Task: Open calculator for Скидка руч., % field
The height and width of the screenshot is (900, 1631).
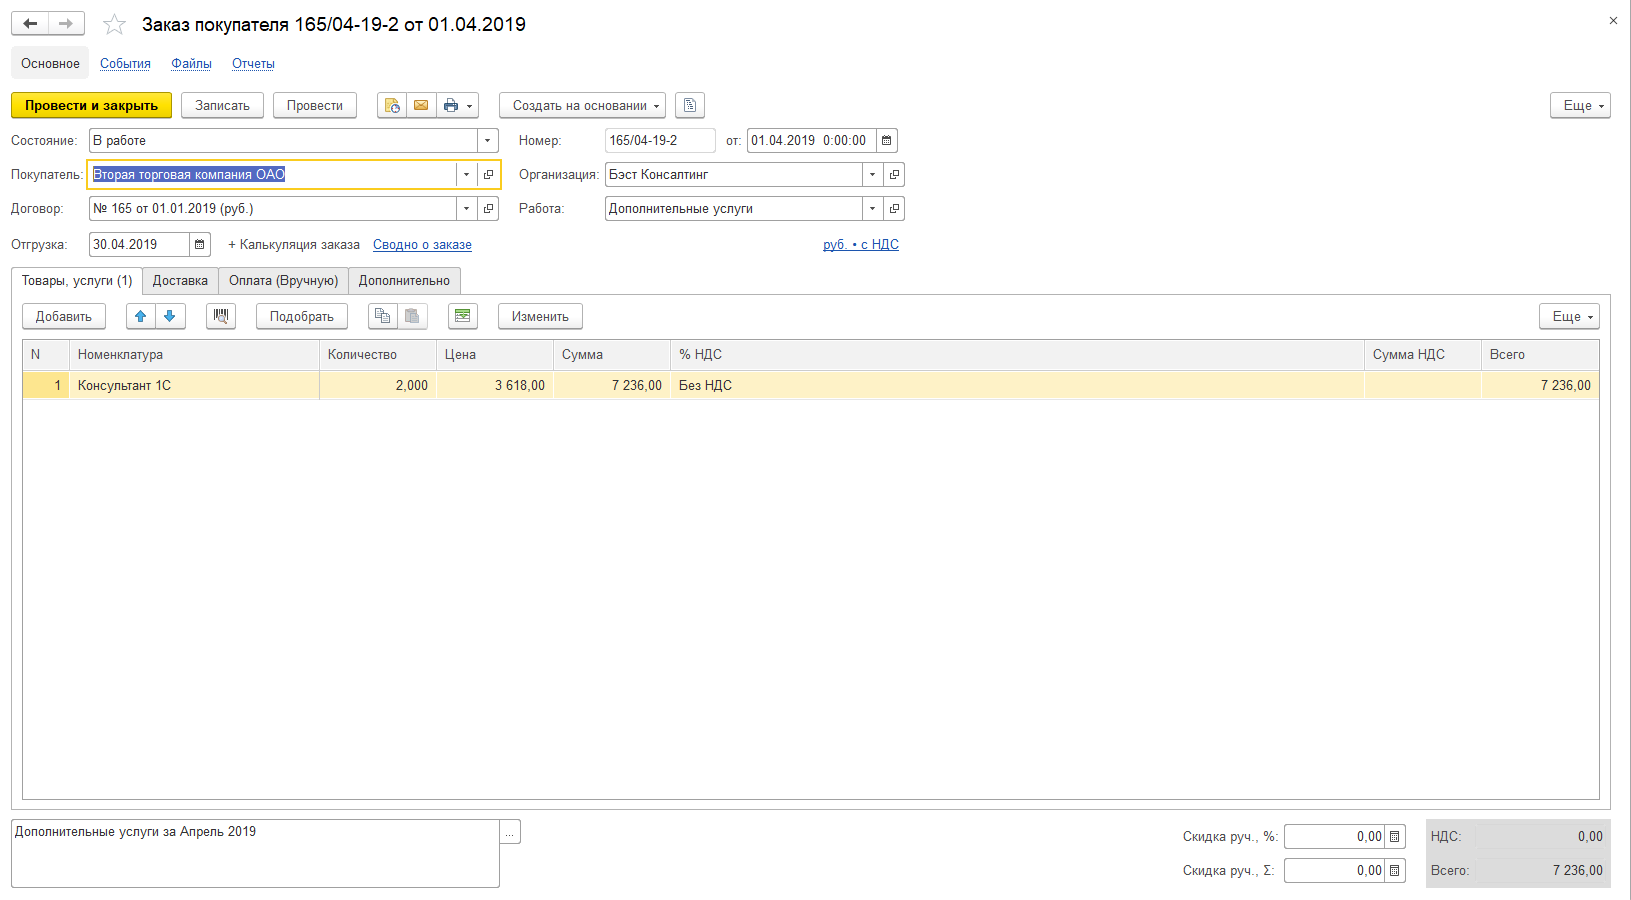Action: tap(1395, 837)
